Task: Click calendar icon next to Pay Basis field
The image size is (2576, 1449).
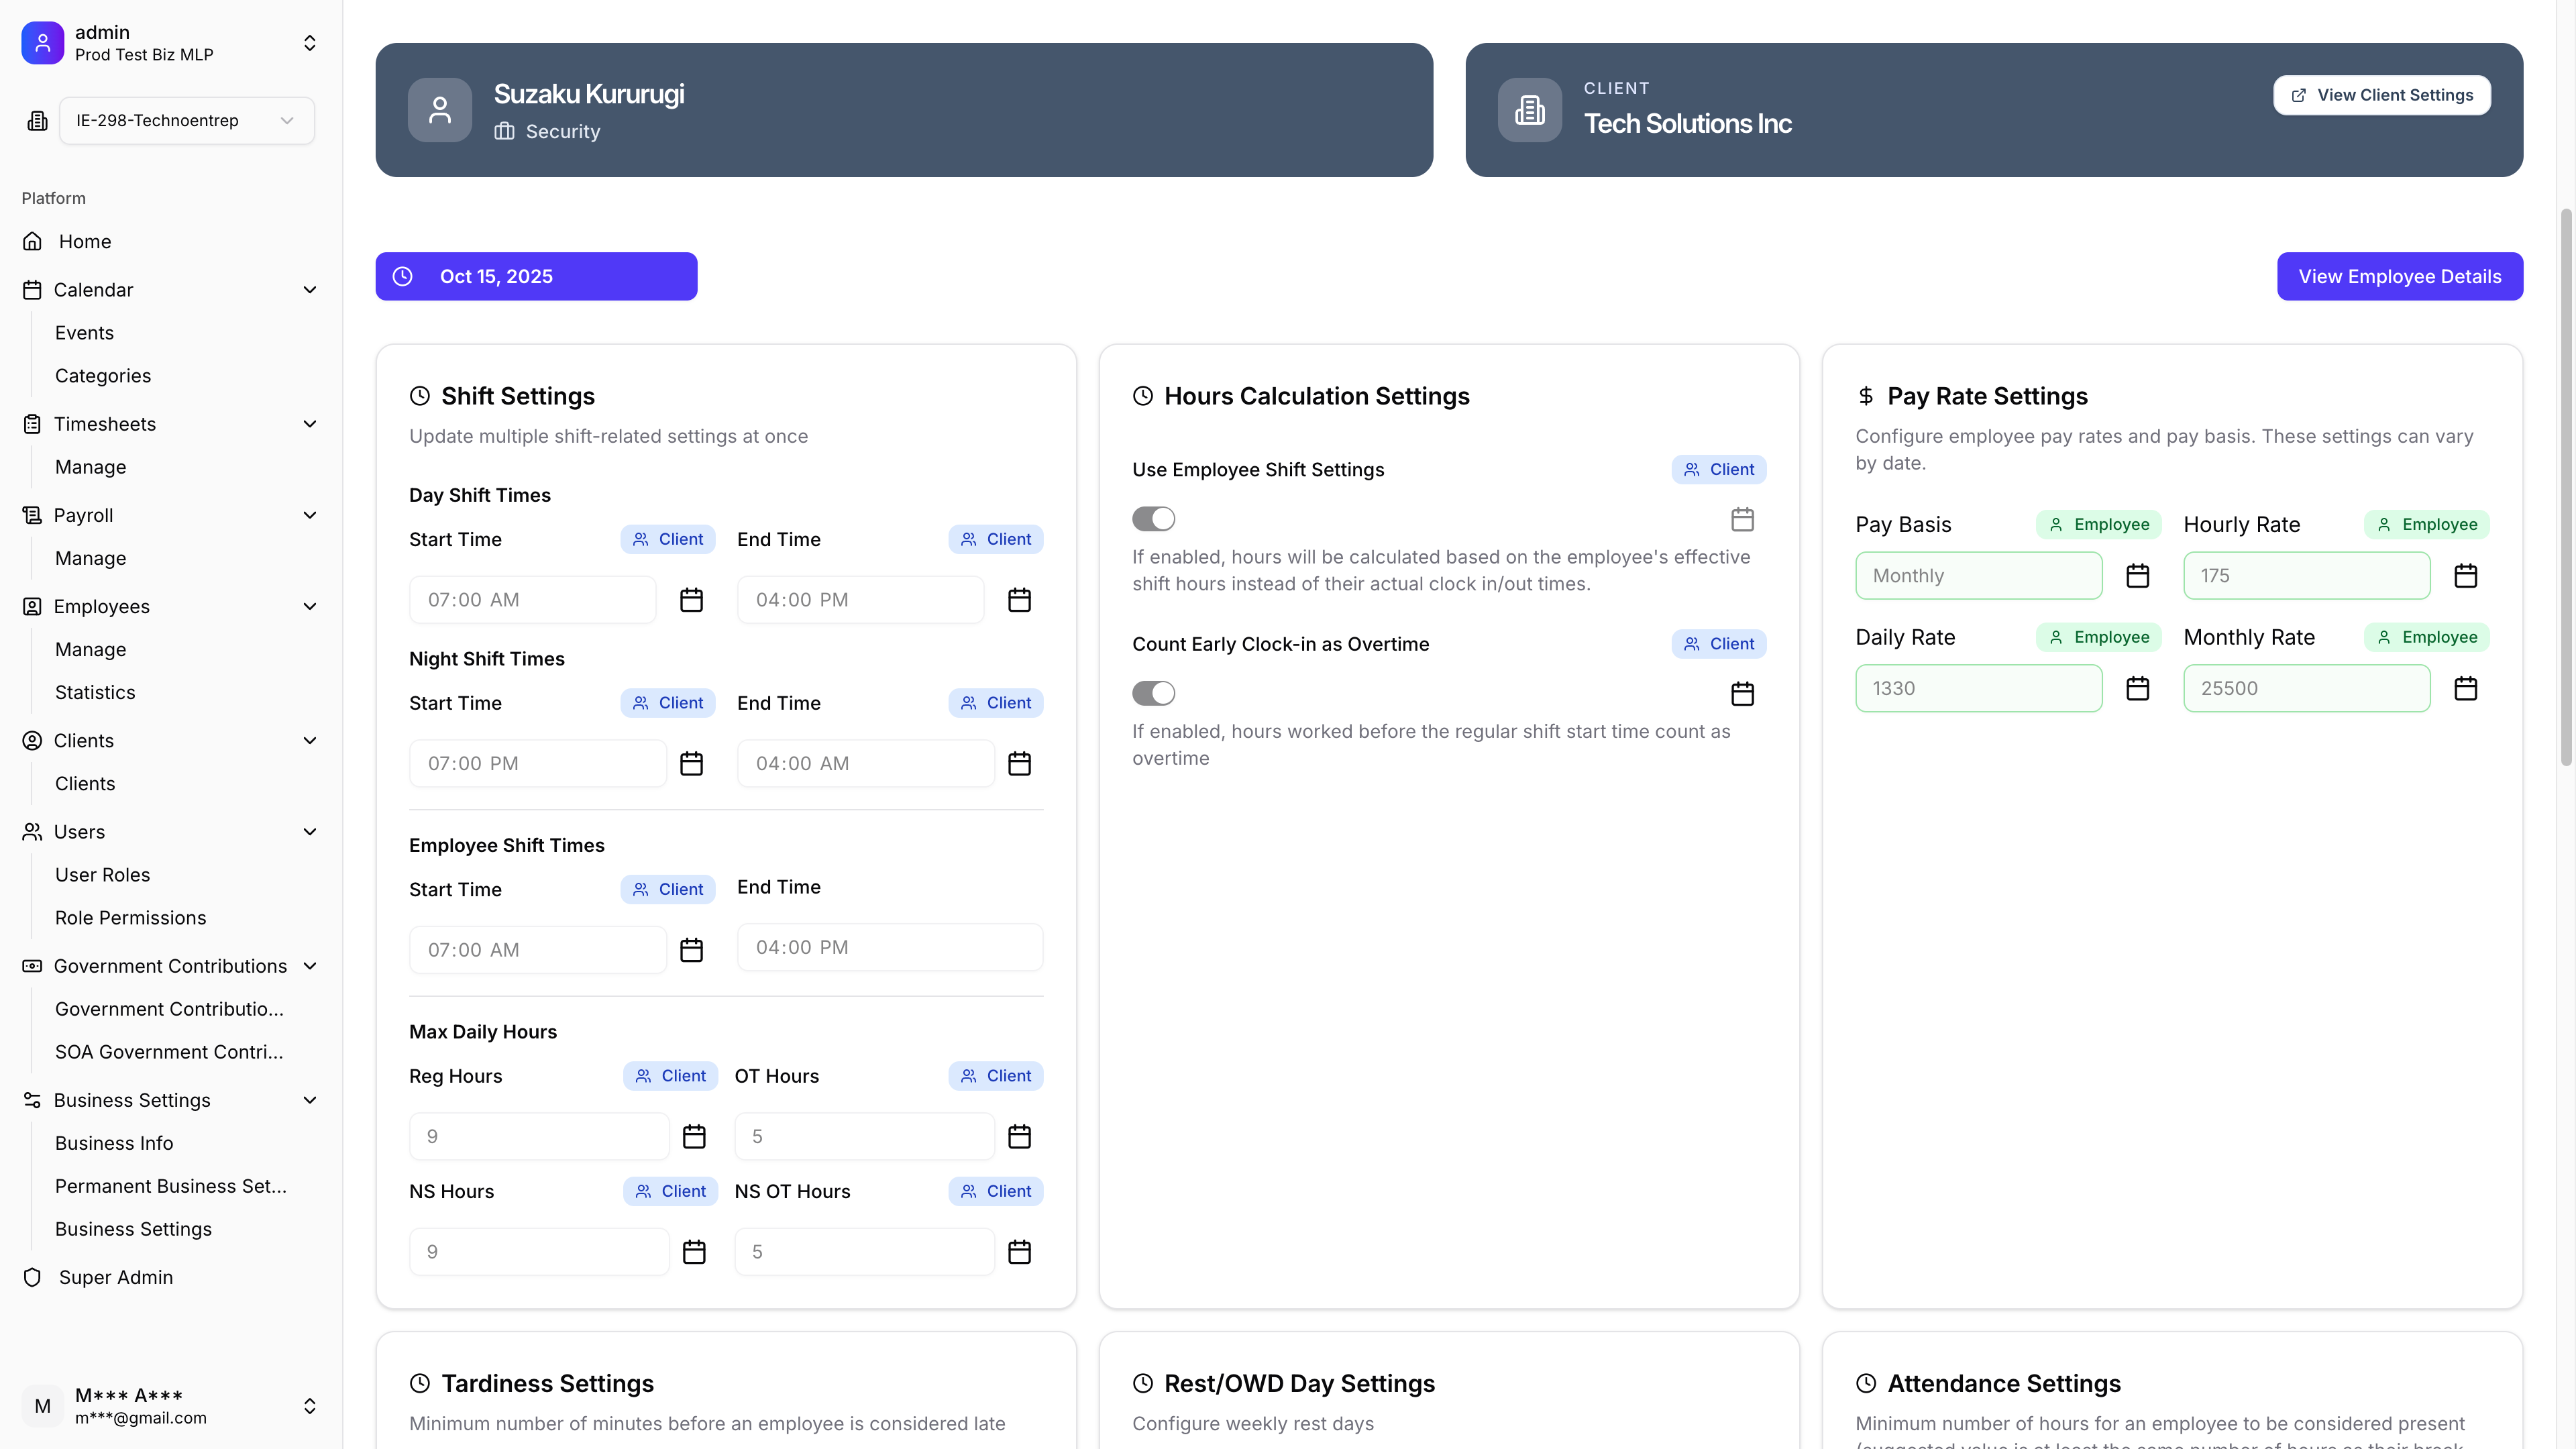Action: pyautogui.click(x=2137, y=576)
